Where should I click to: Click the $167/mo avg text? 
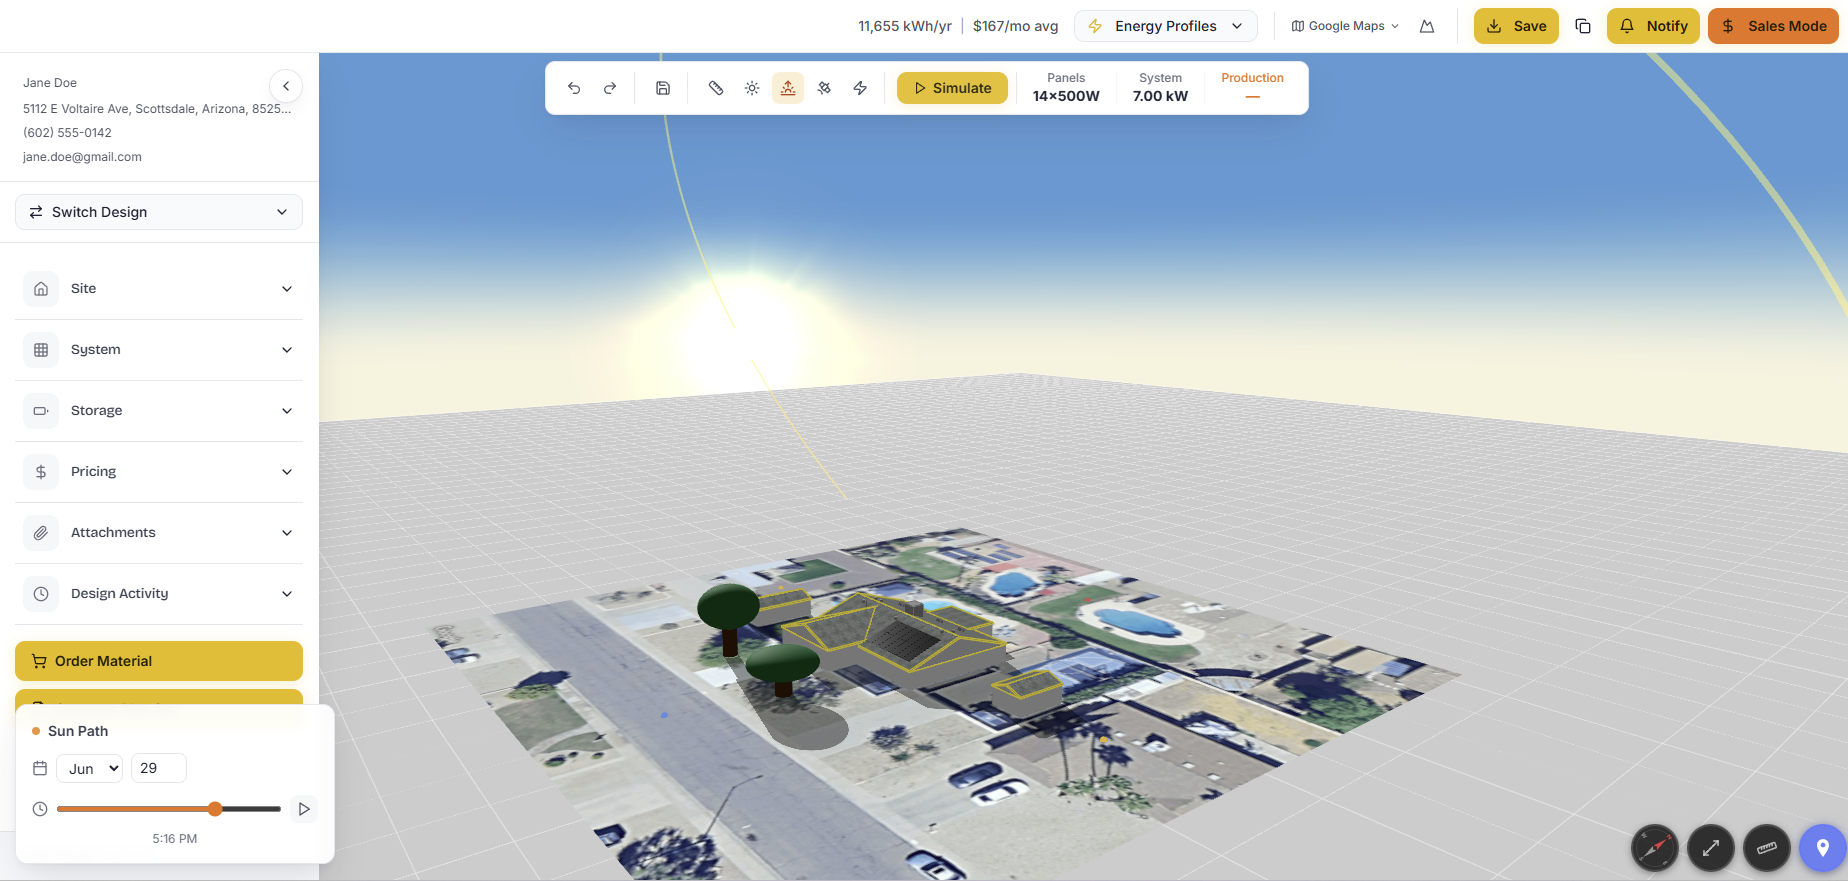tap(1016, 26)
